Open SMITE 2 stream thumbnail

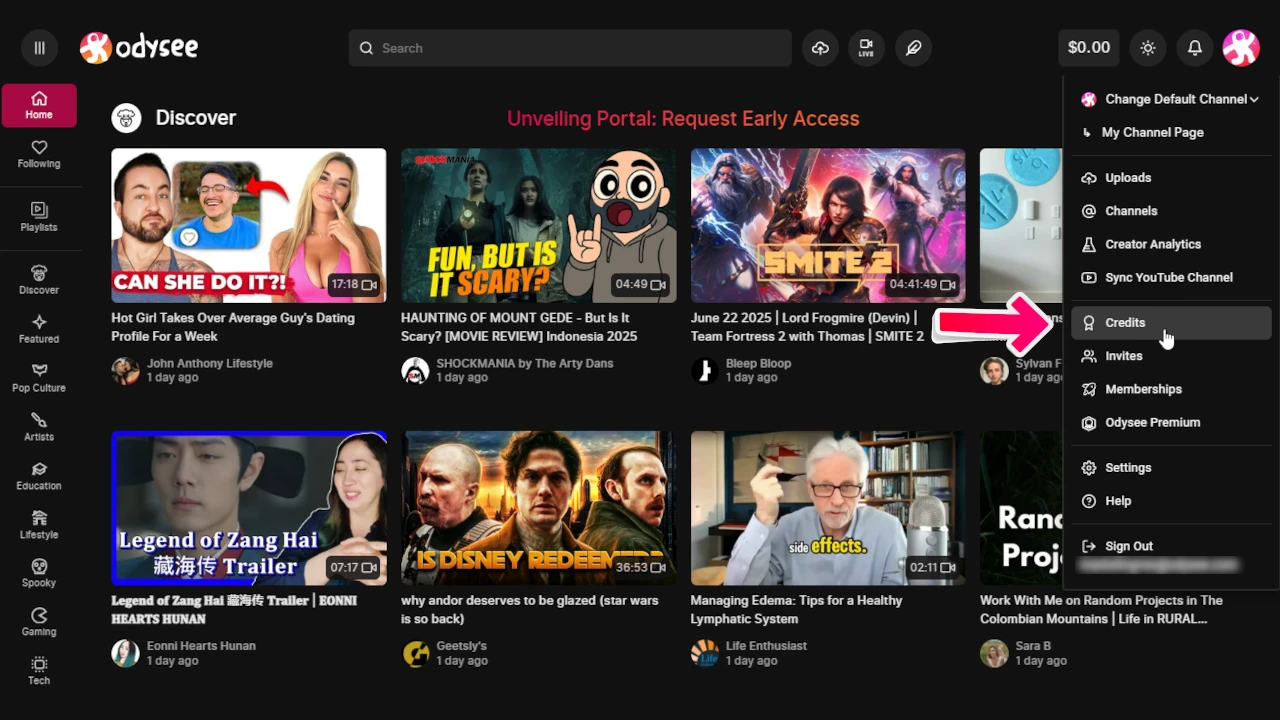pos(828,226)
